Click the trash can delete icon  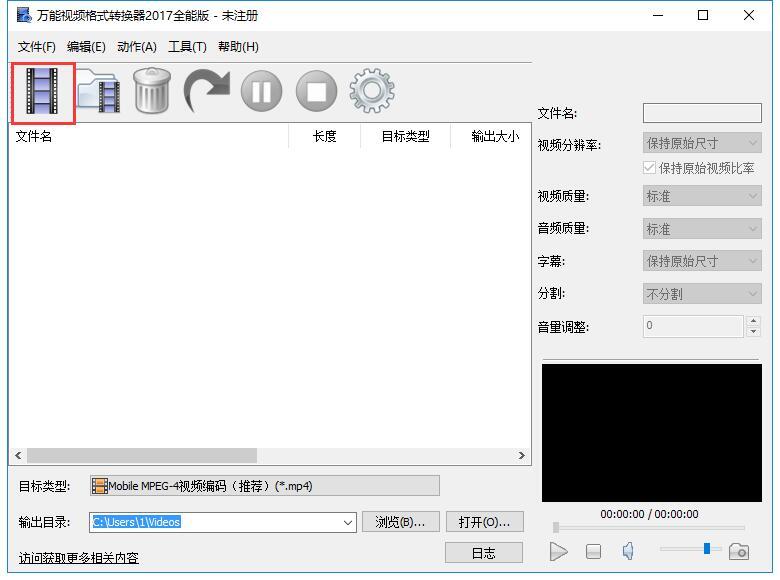click(x=152, y=91)
